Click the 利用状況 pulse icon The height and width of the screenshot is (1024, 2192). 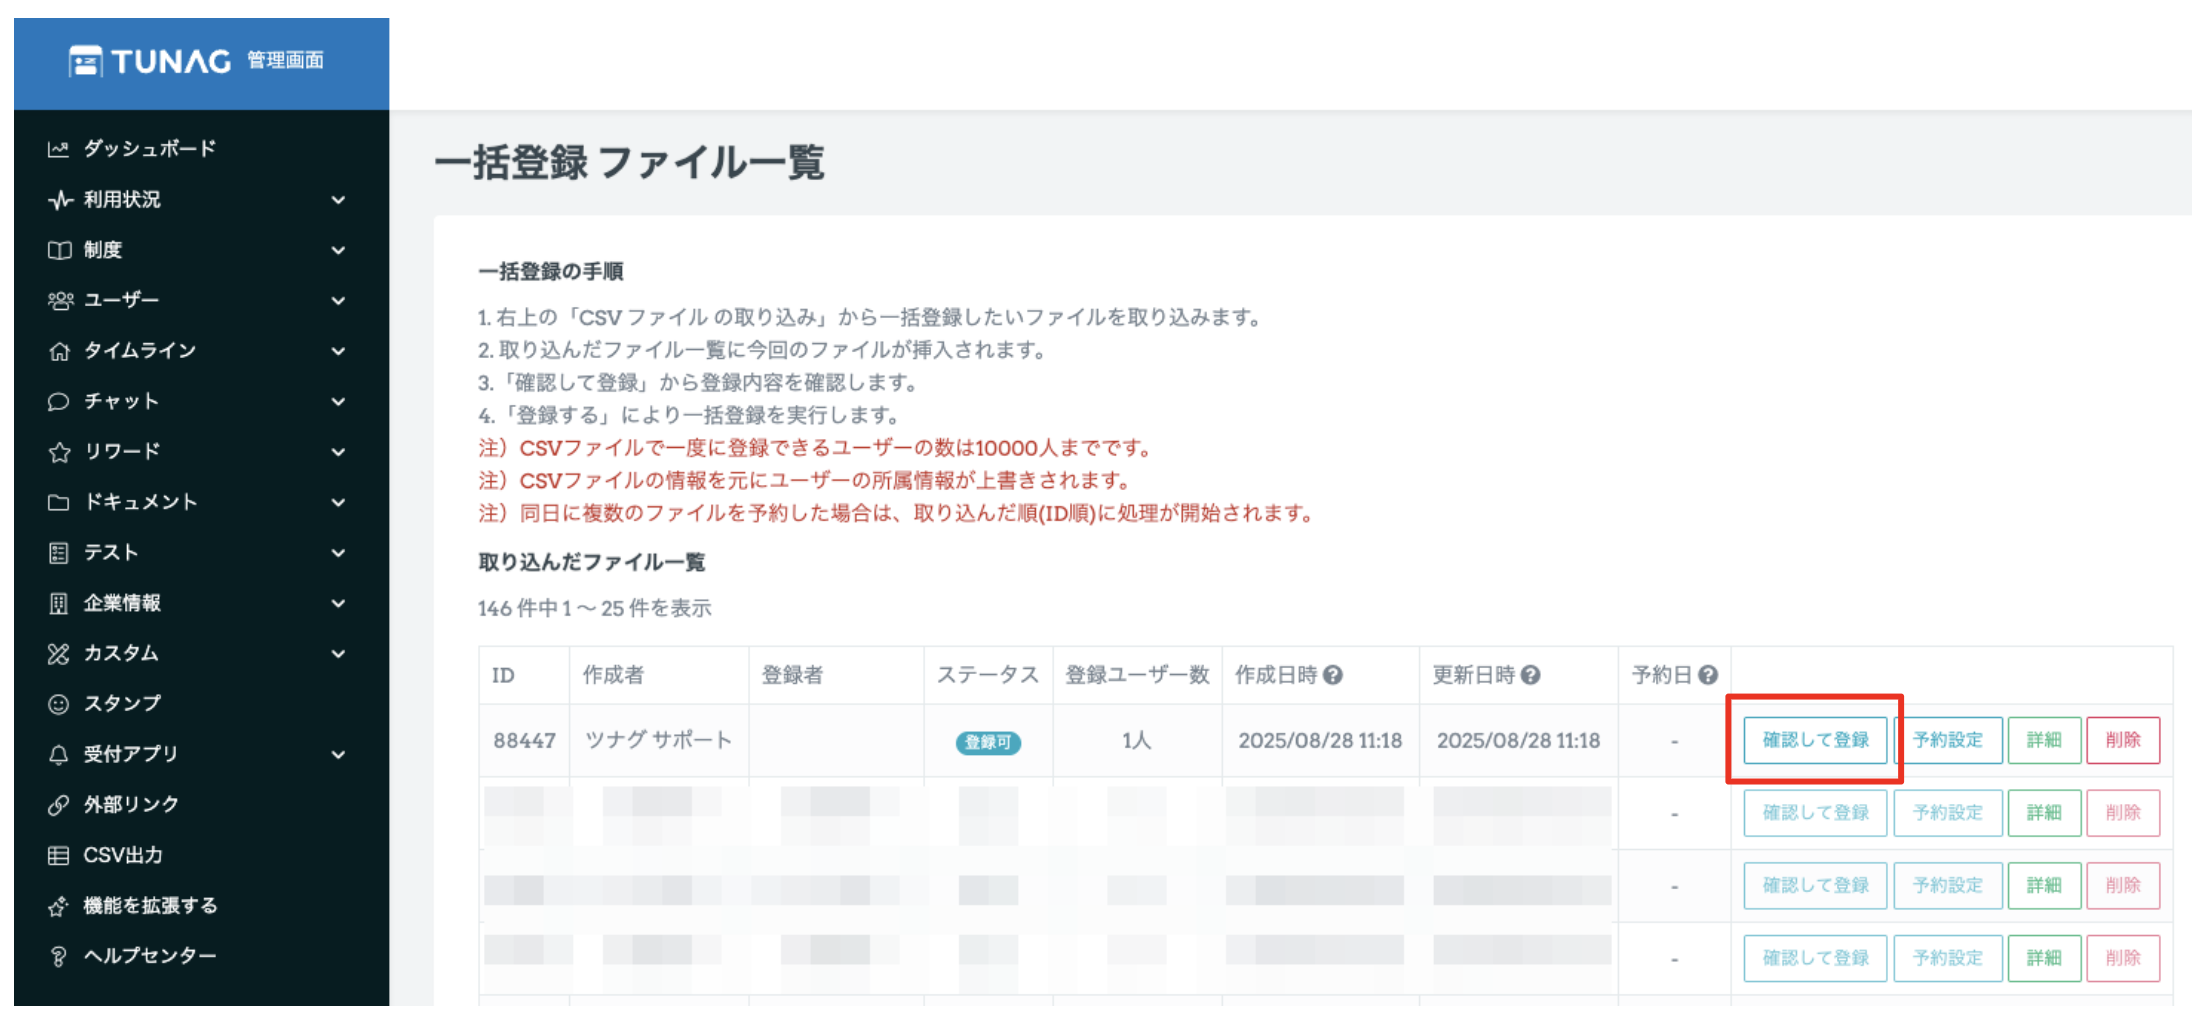[x=59, y=200]
